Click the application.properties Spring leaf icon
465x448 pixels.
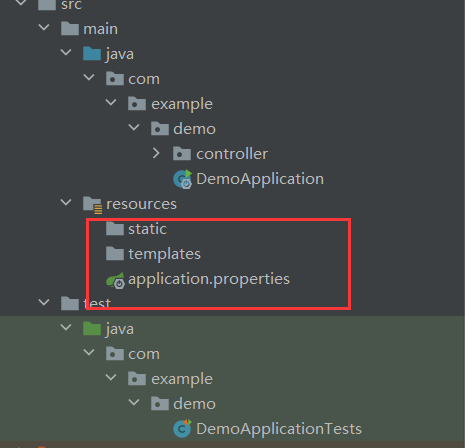click(x=115, y=280)
